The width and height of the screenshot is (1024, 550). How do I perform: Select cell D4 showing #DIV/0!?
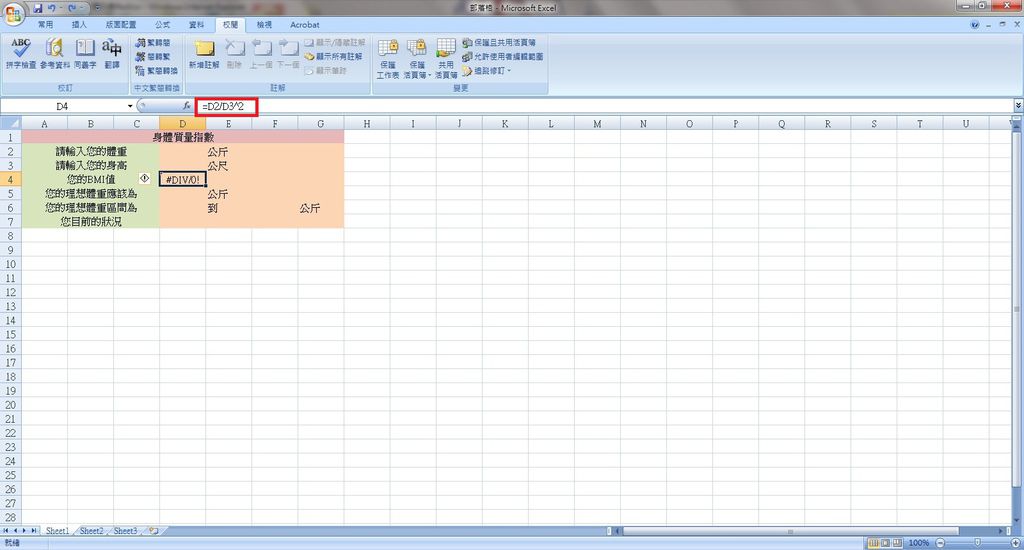click(182, 179)
